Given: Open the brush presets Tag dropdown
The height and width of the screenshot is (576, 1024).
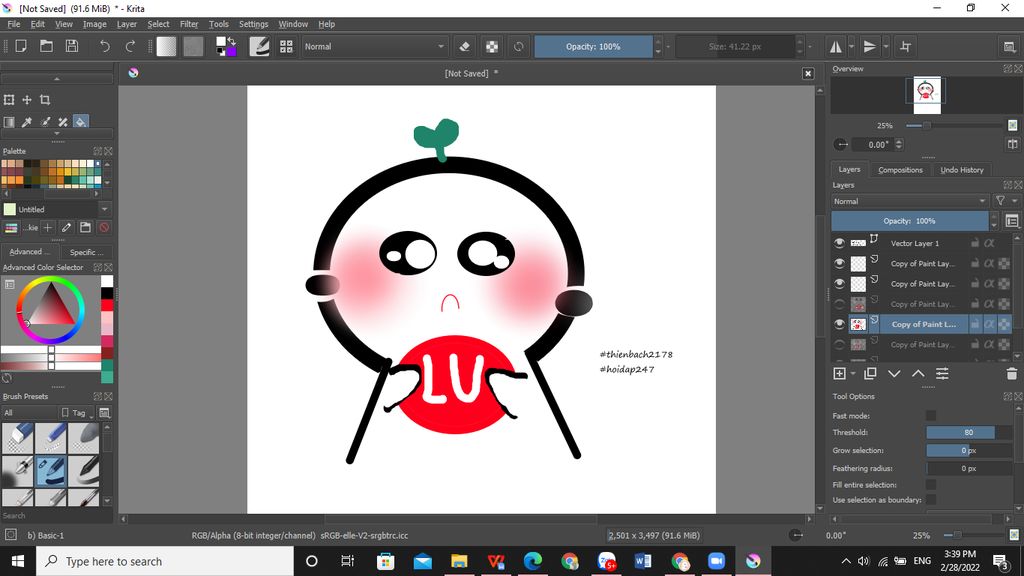Looking at the screenshot, I should (77, 413).
